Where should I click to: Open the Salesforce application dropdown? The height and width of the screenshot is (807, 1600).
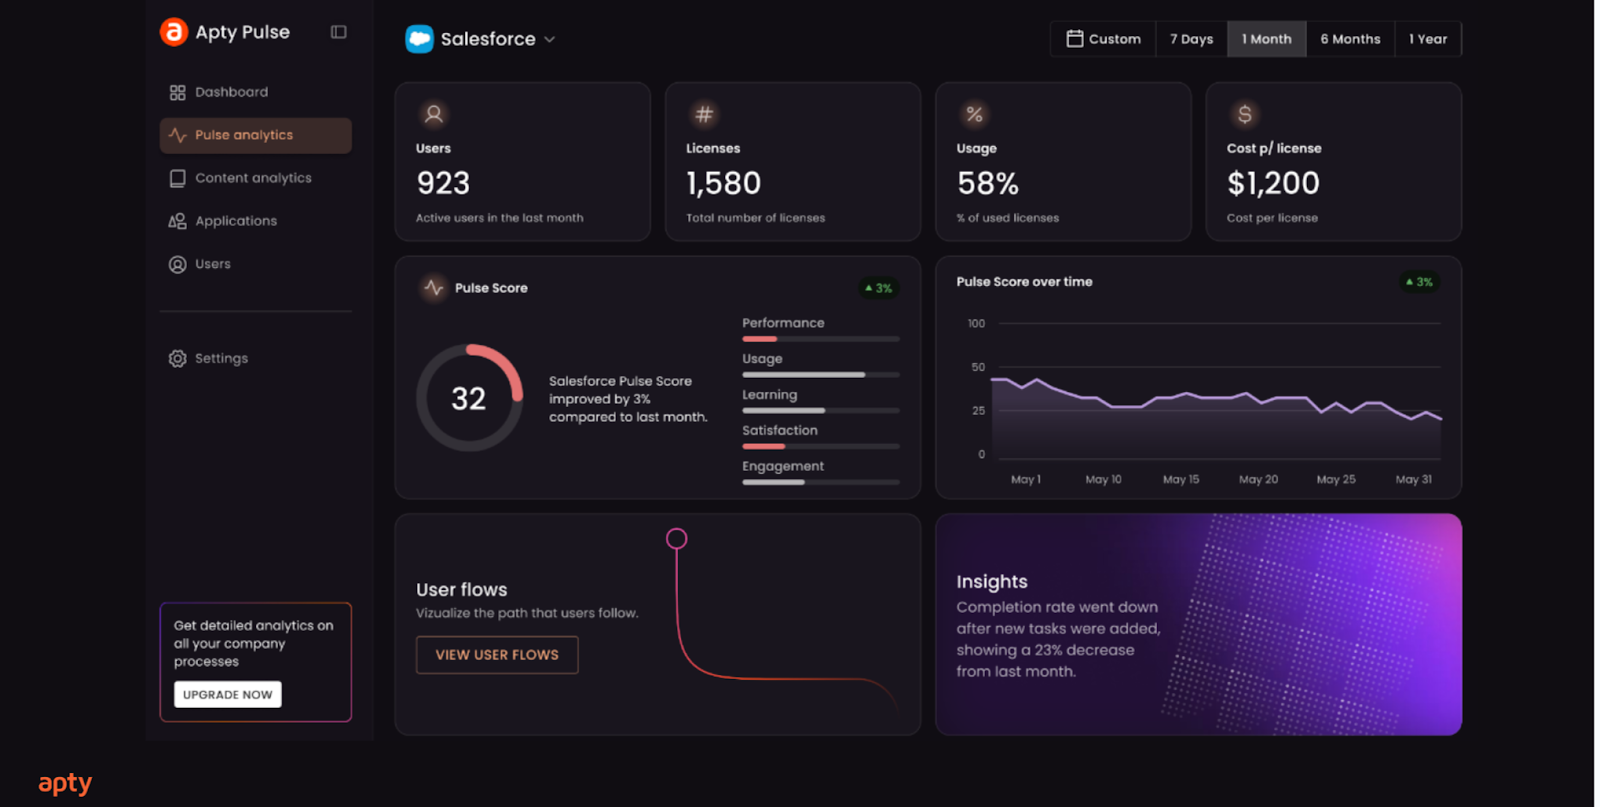tap(480, 39)
